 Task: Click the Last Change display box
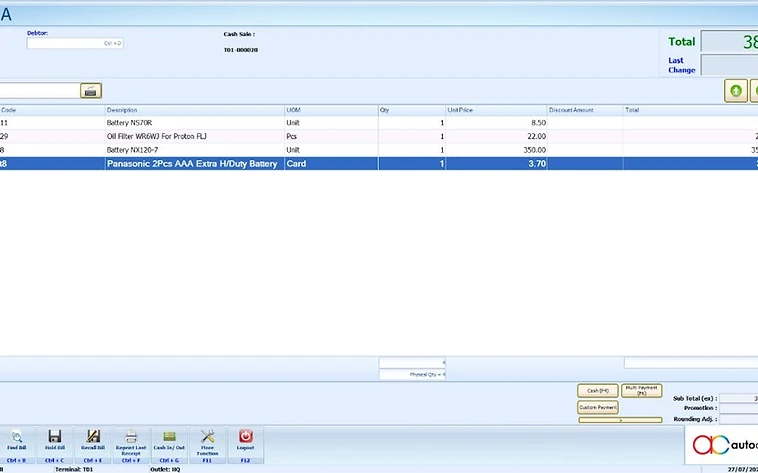click(729, 65)
